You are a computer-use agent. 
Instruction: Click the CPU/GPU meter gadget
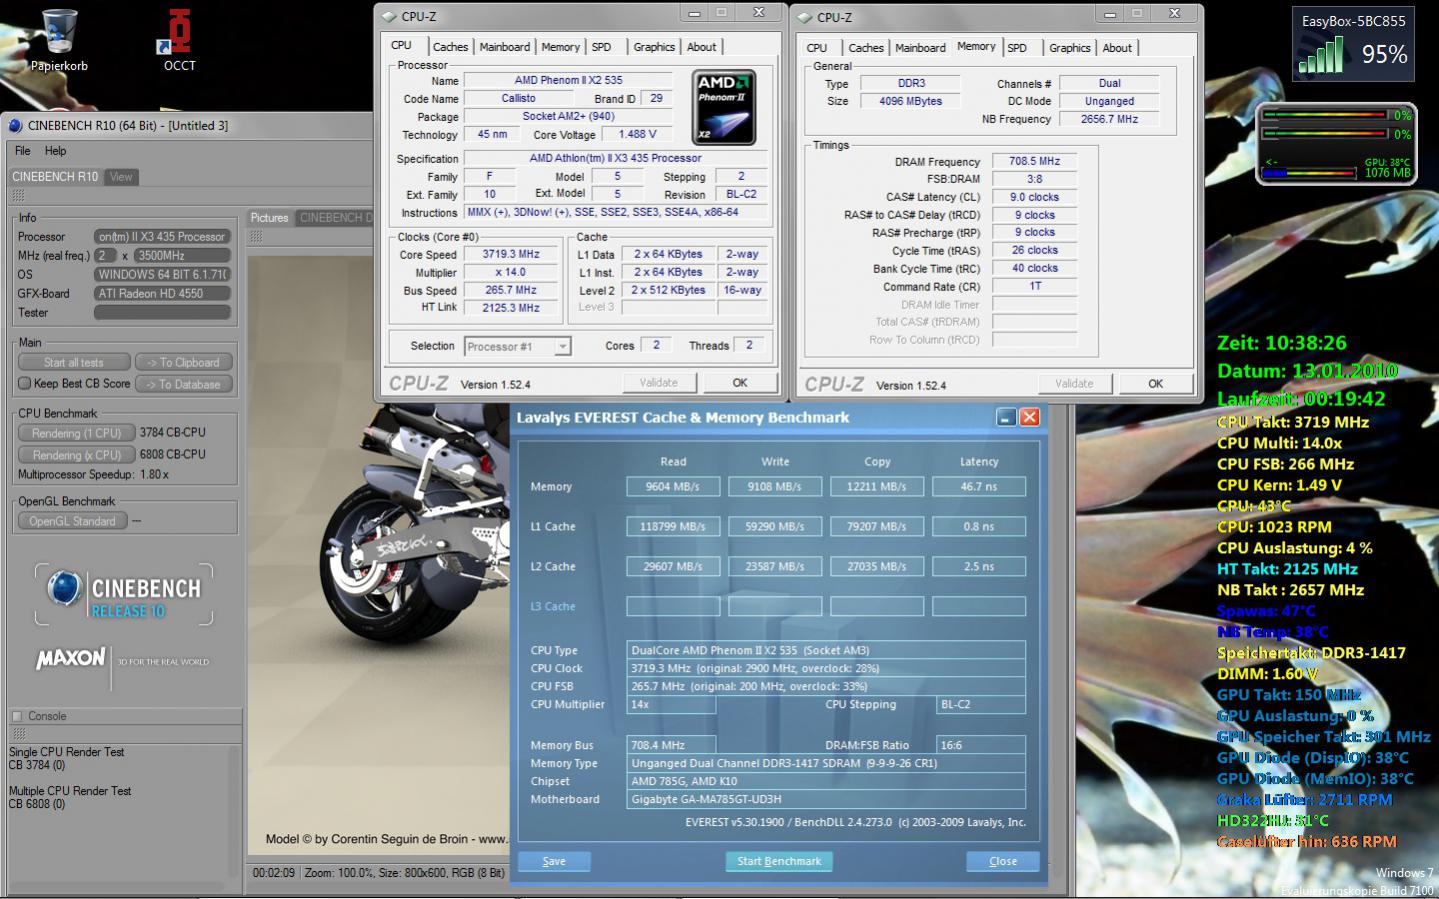coord(1336,143)
